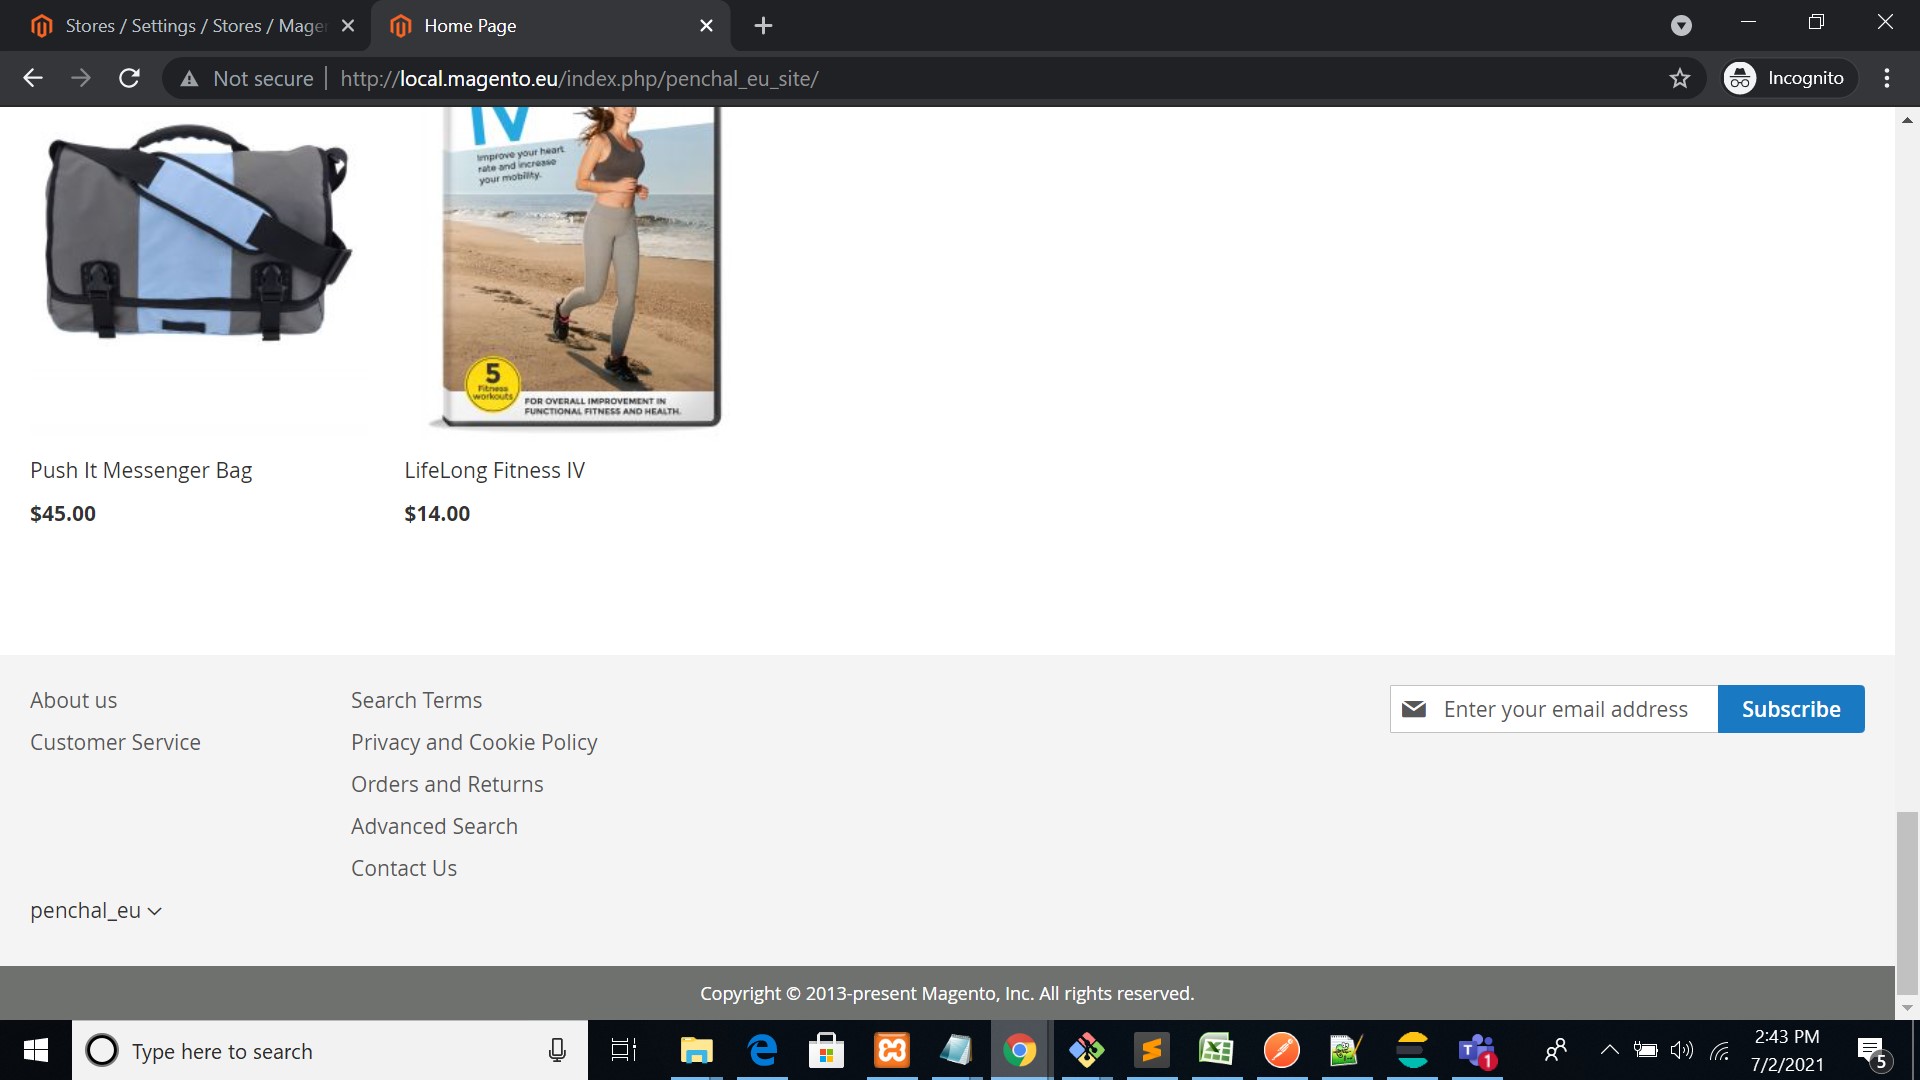Open the Privacy and Cookie Policy link
The image size is (1920, 1080).
tap(474, 742)
